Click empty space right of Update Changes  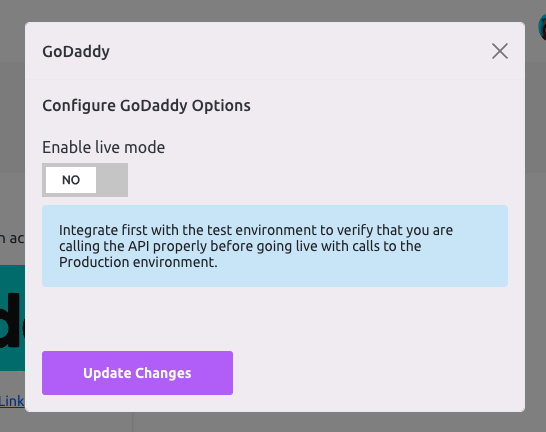(376, 373)
